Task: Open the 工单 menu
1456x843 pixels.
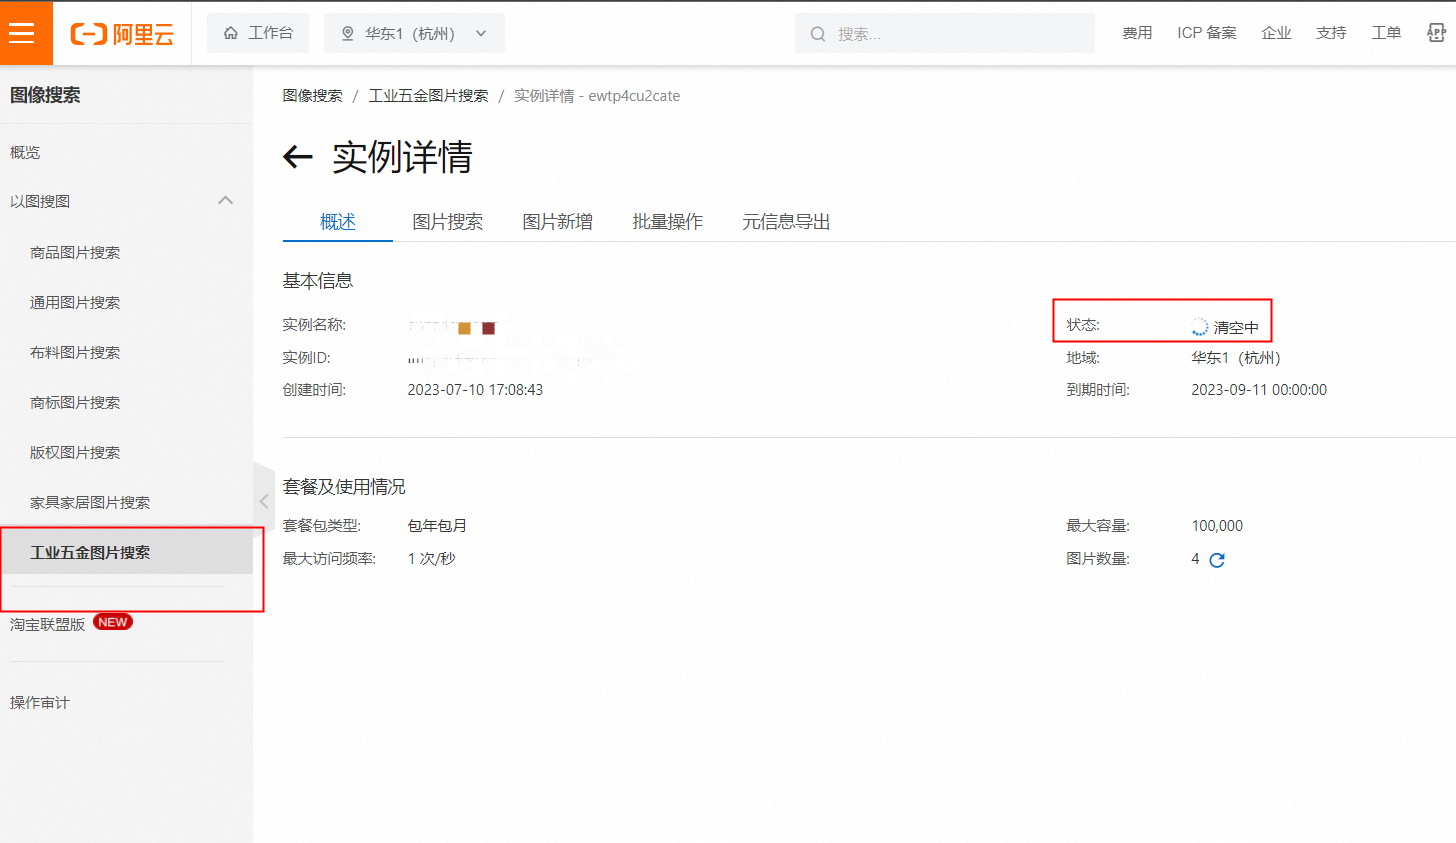Action: [1386, 33]
